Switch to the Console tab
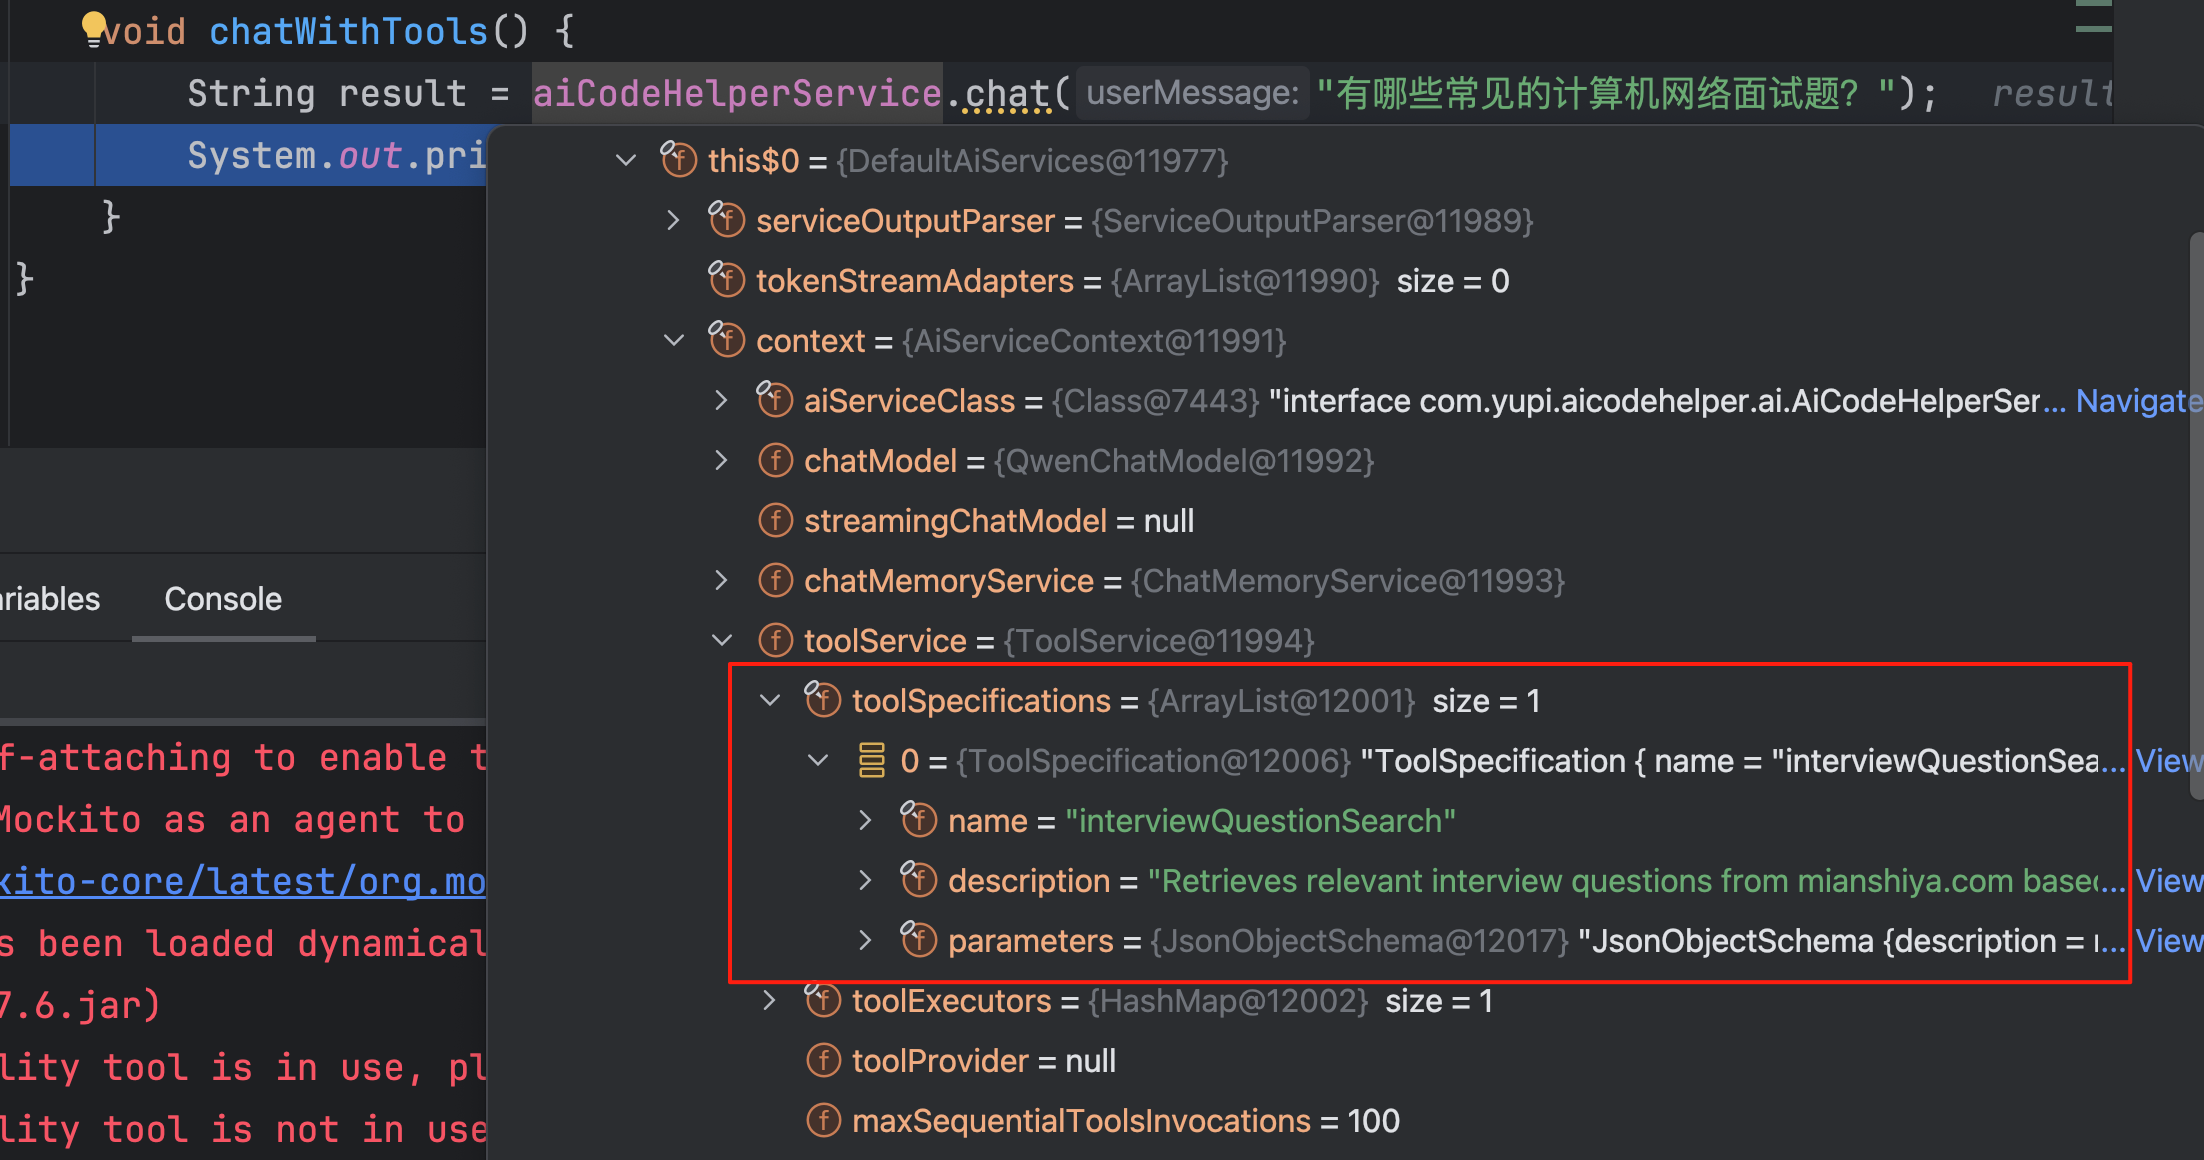Screen dimensions: 2204x1160 tap(223, 599)
